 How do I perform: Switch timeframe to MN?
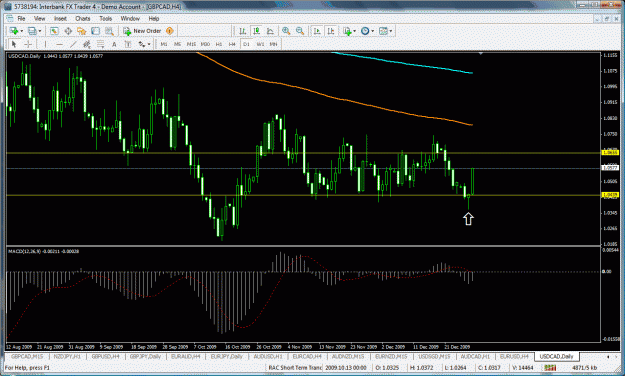[x=273, y=44]
